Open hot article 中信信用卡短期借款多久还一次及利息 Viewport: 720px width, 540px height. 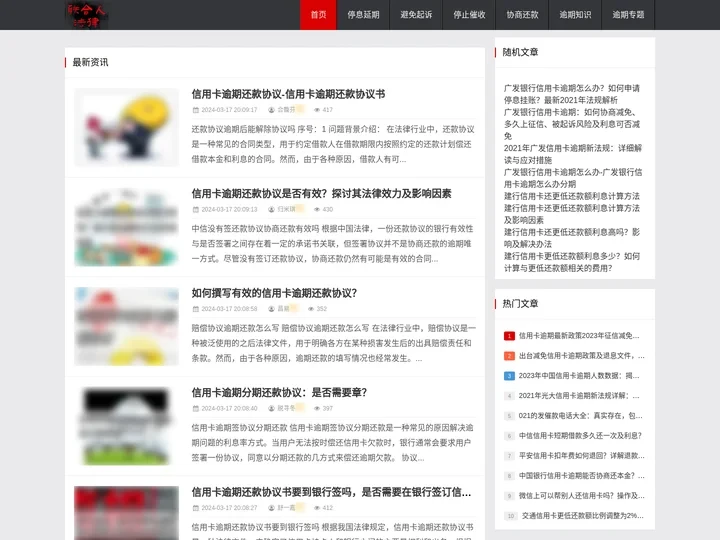(x=580, y=436)
